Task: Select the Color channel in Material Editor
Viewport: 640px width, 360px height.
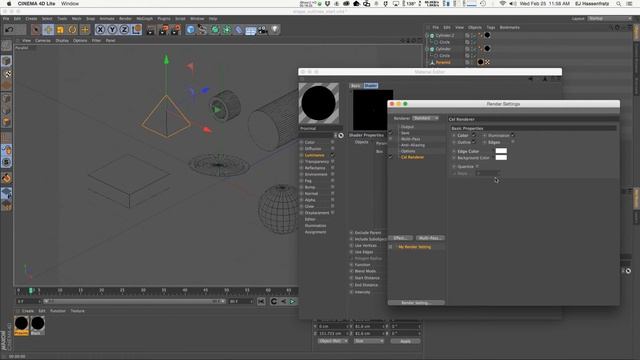Action: coord(310,142)
